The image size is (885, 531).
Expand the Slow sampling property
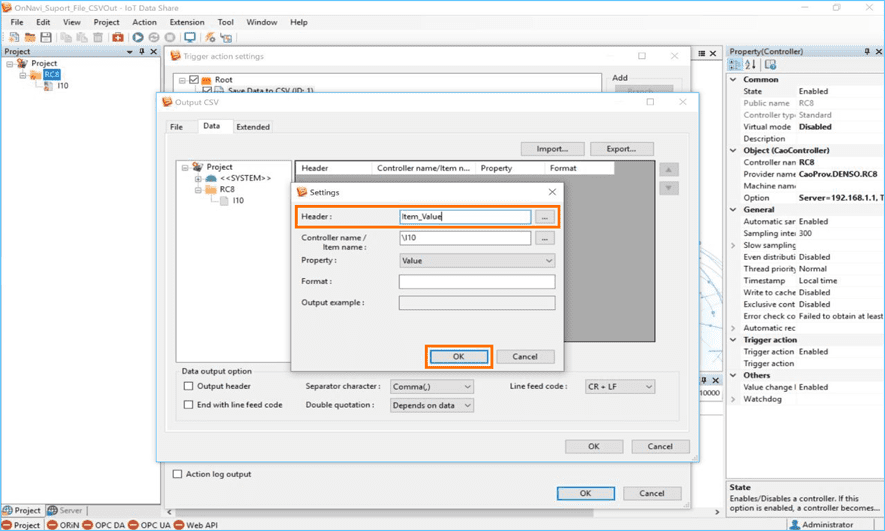pyautogui.click(x=733, y=245)
